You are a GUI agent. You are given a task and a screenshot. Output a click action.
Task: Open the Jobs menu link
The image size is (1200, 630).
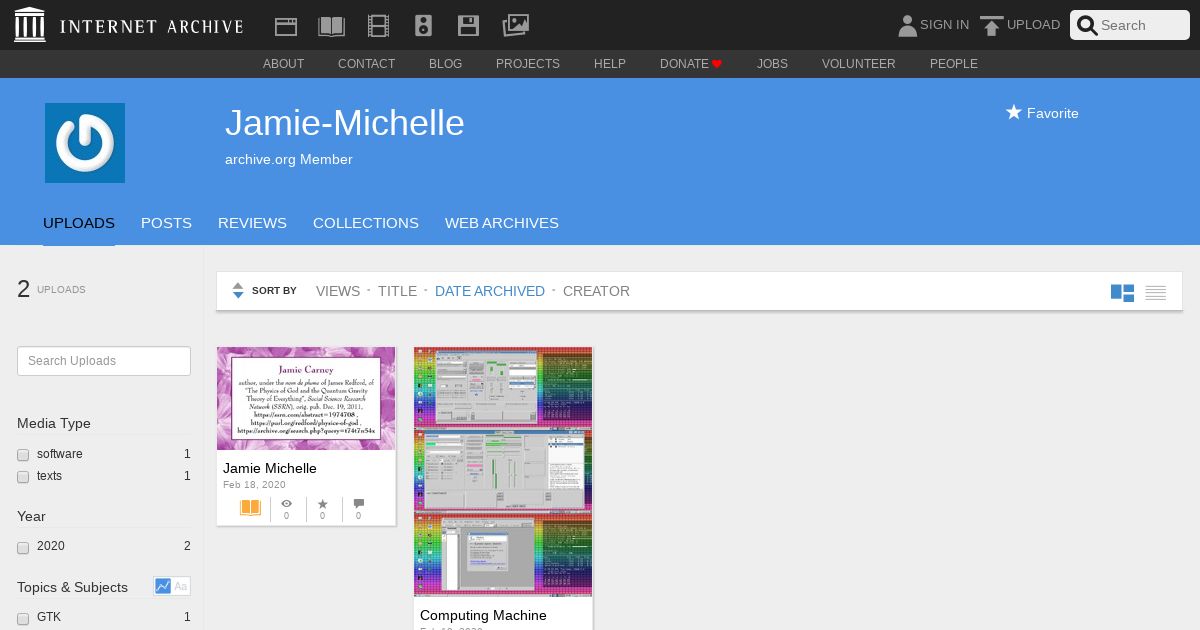click(772, 64)
